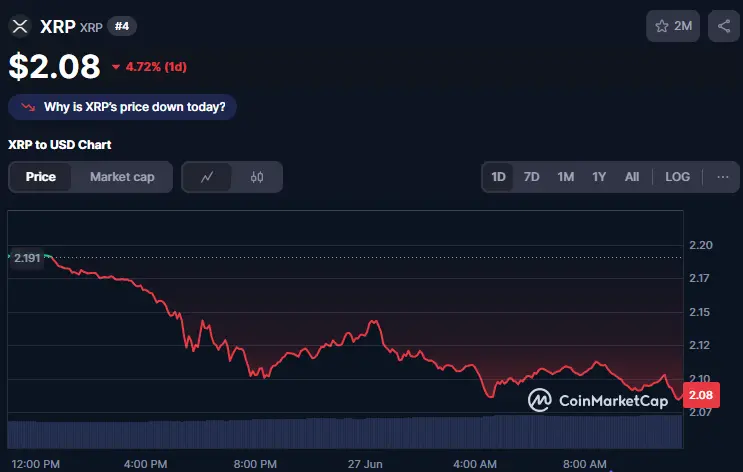The width and height of the screenshot is (743, 472).
Task: Select the 1D time range
Action: pos(498,177)
